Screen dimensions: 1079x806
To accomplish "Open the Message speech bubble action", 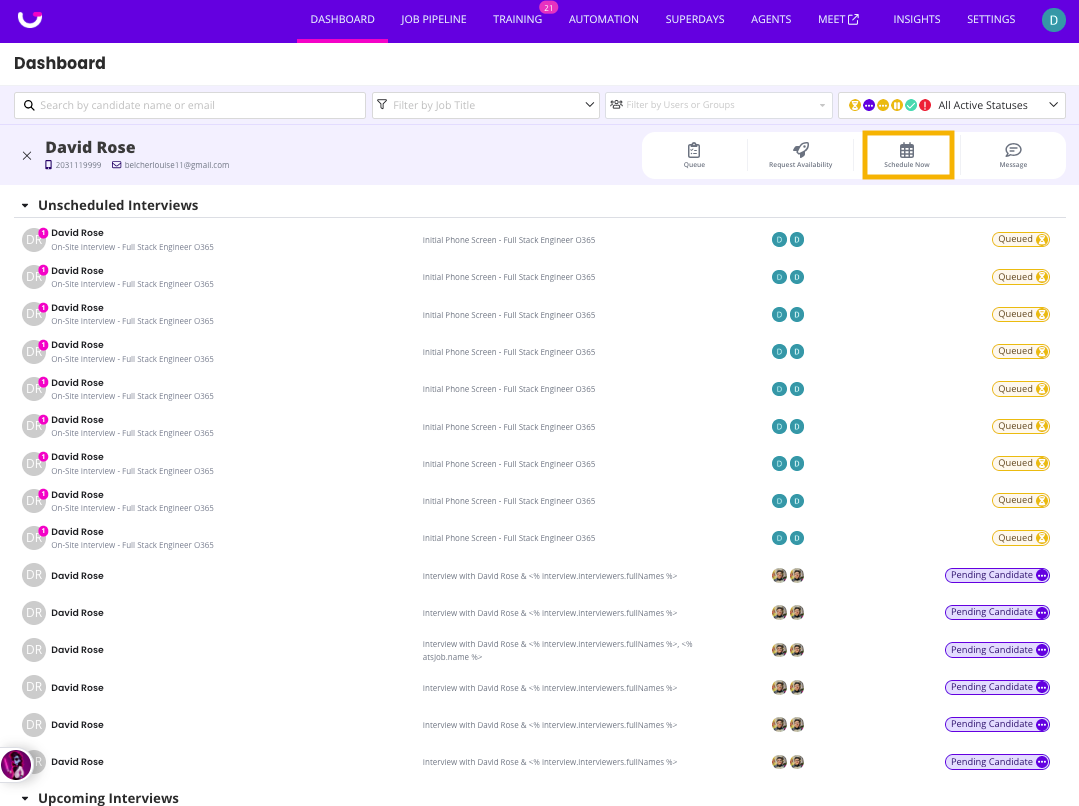I will (1013, 150).
